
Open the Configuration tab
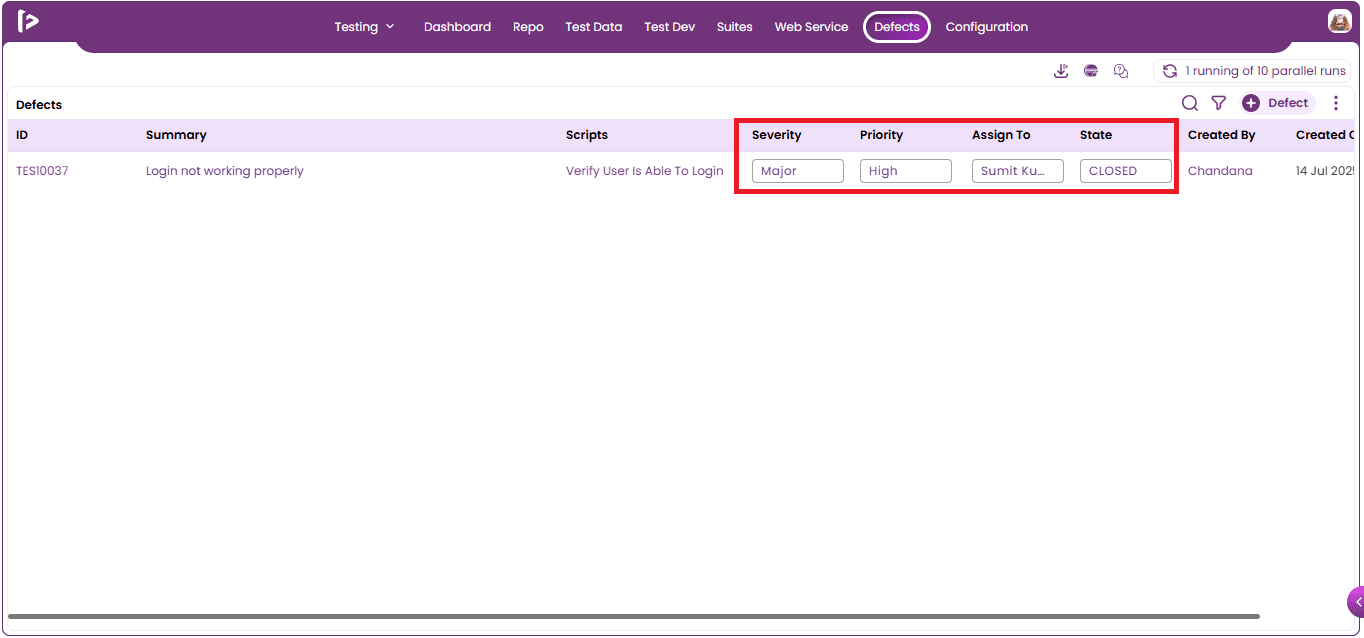point(987,27)
